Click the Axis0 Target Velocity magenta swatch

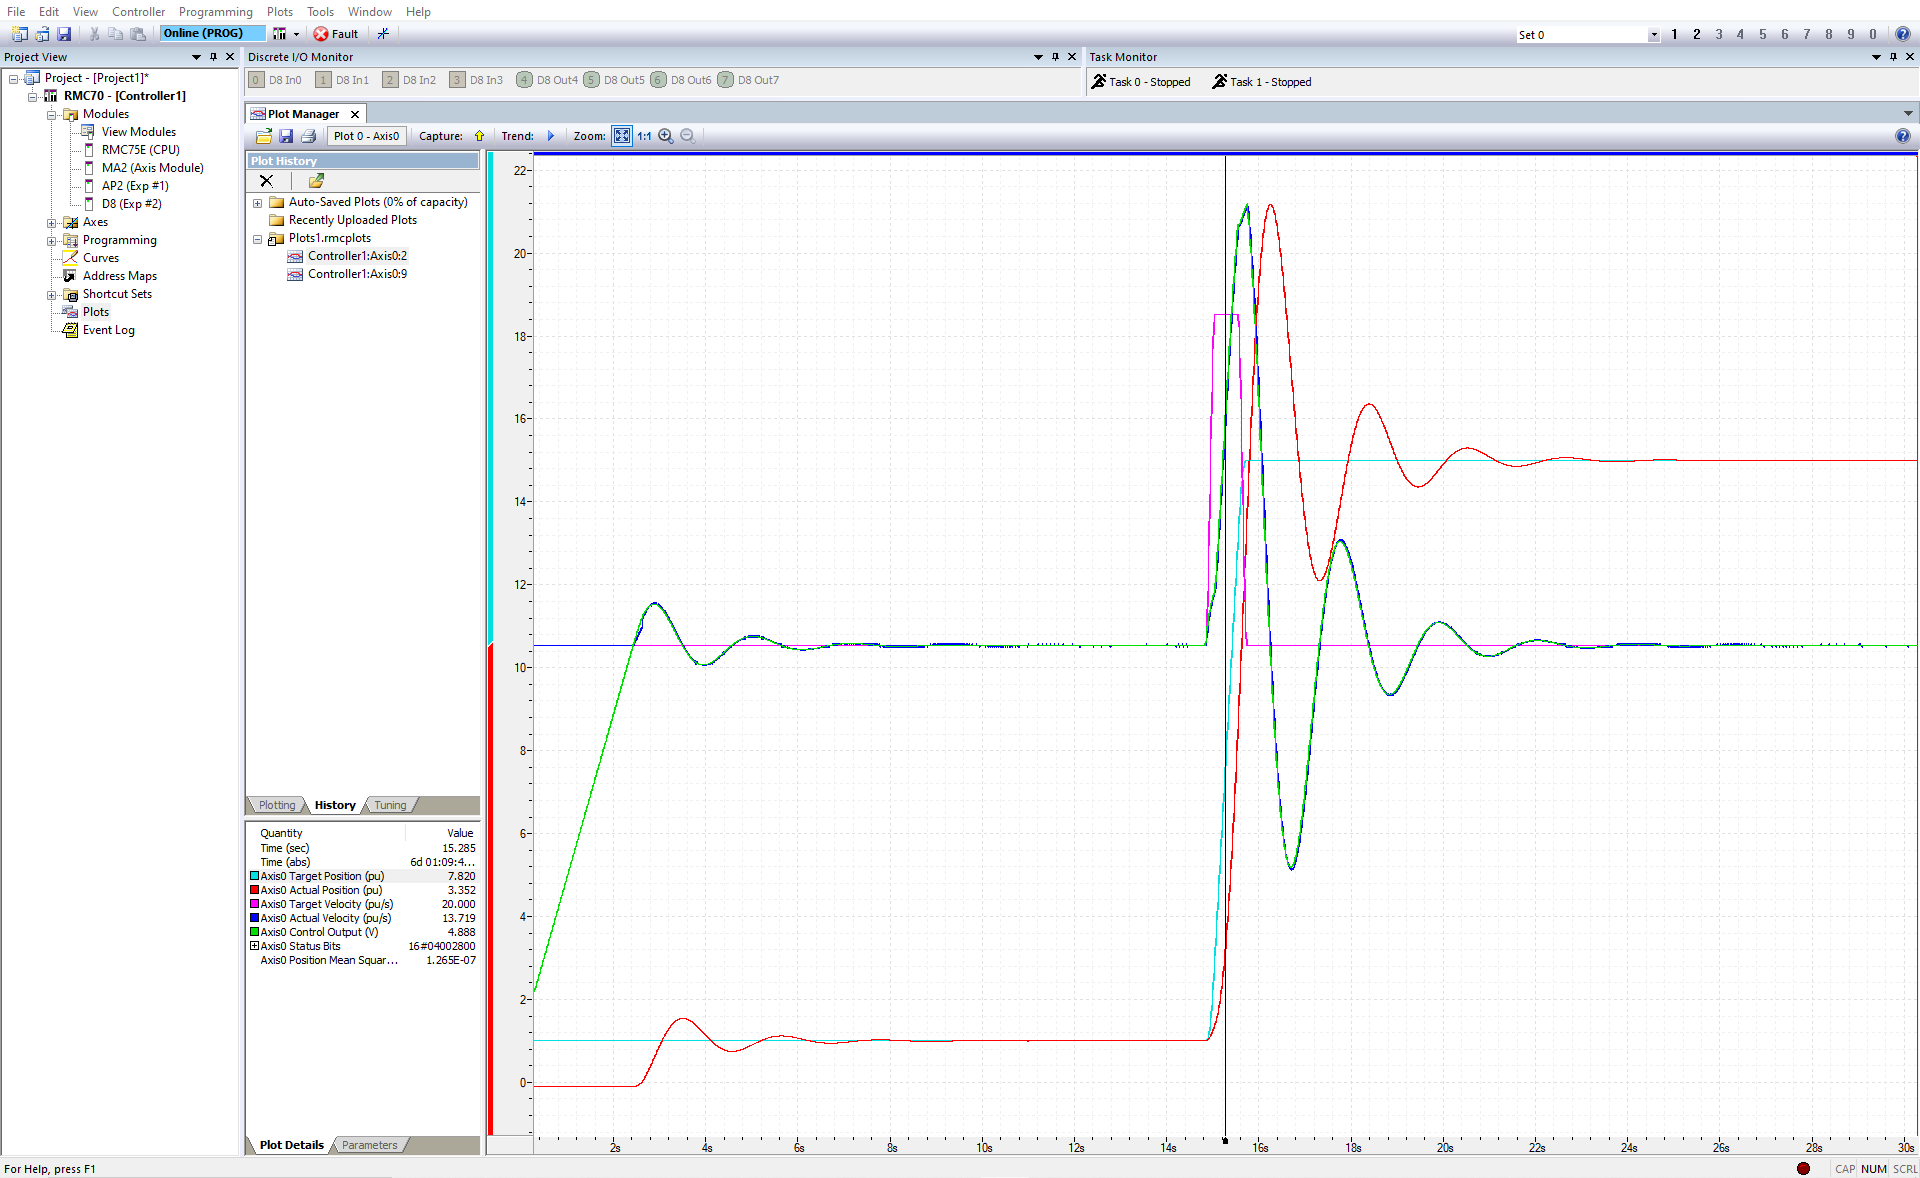pyautogui.click(x=254, y=904)
